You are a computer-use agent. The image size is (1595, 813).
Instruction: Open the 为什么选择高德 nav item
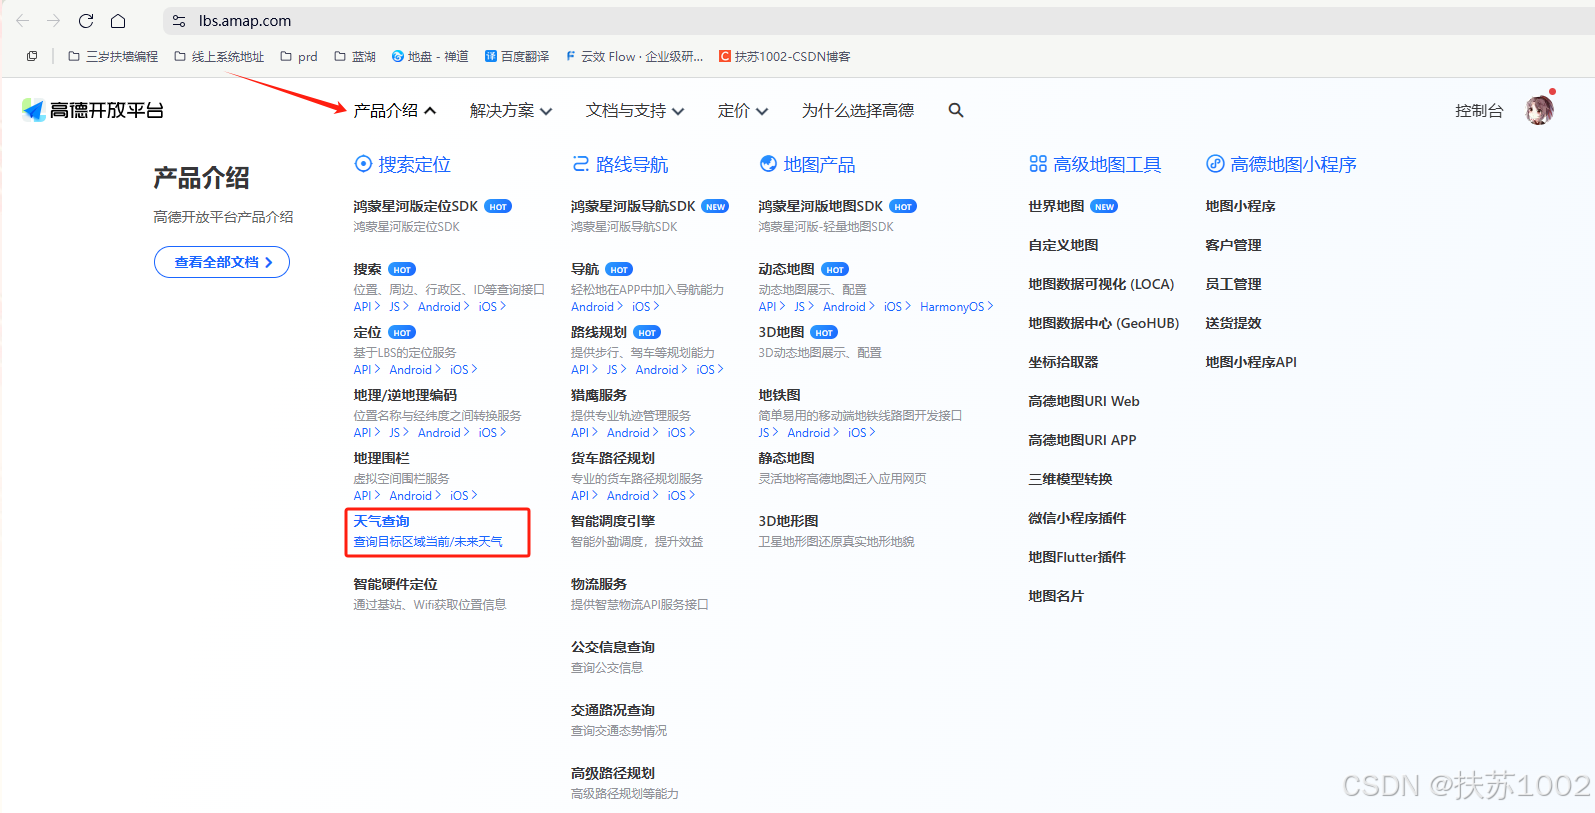click(x=858, y=111)
